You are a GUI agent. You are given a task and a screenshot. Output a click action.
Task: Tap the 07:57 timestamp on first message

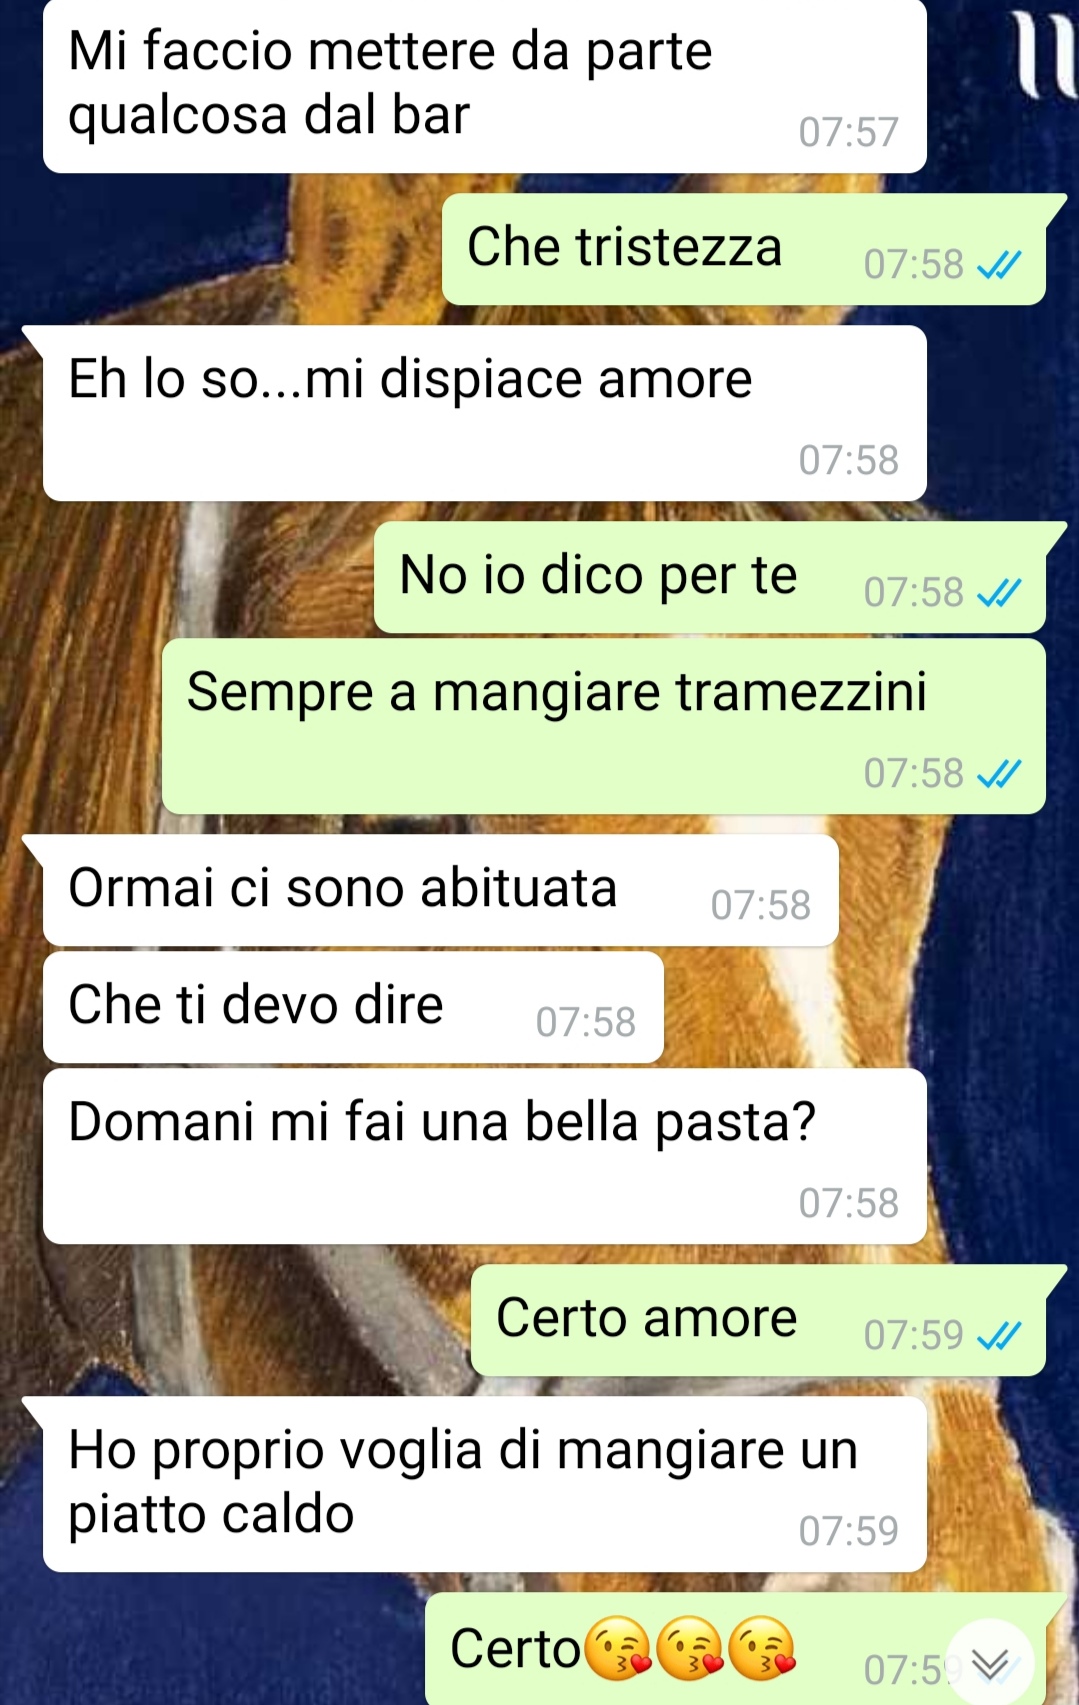click(x=849, y=132)
